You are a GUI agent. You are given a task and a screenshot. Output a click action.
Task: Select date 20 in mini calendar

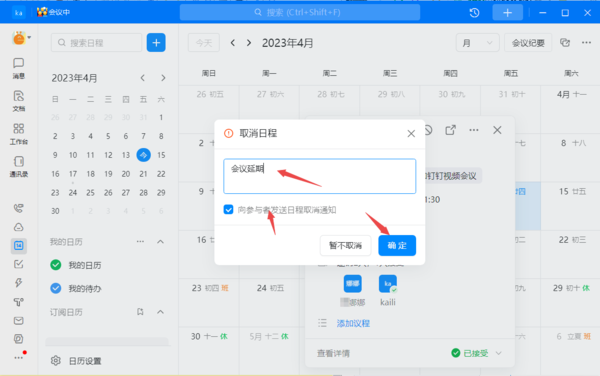click(x=126, y=174)
